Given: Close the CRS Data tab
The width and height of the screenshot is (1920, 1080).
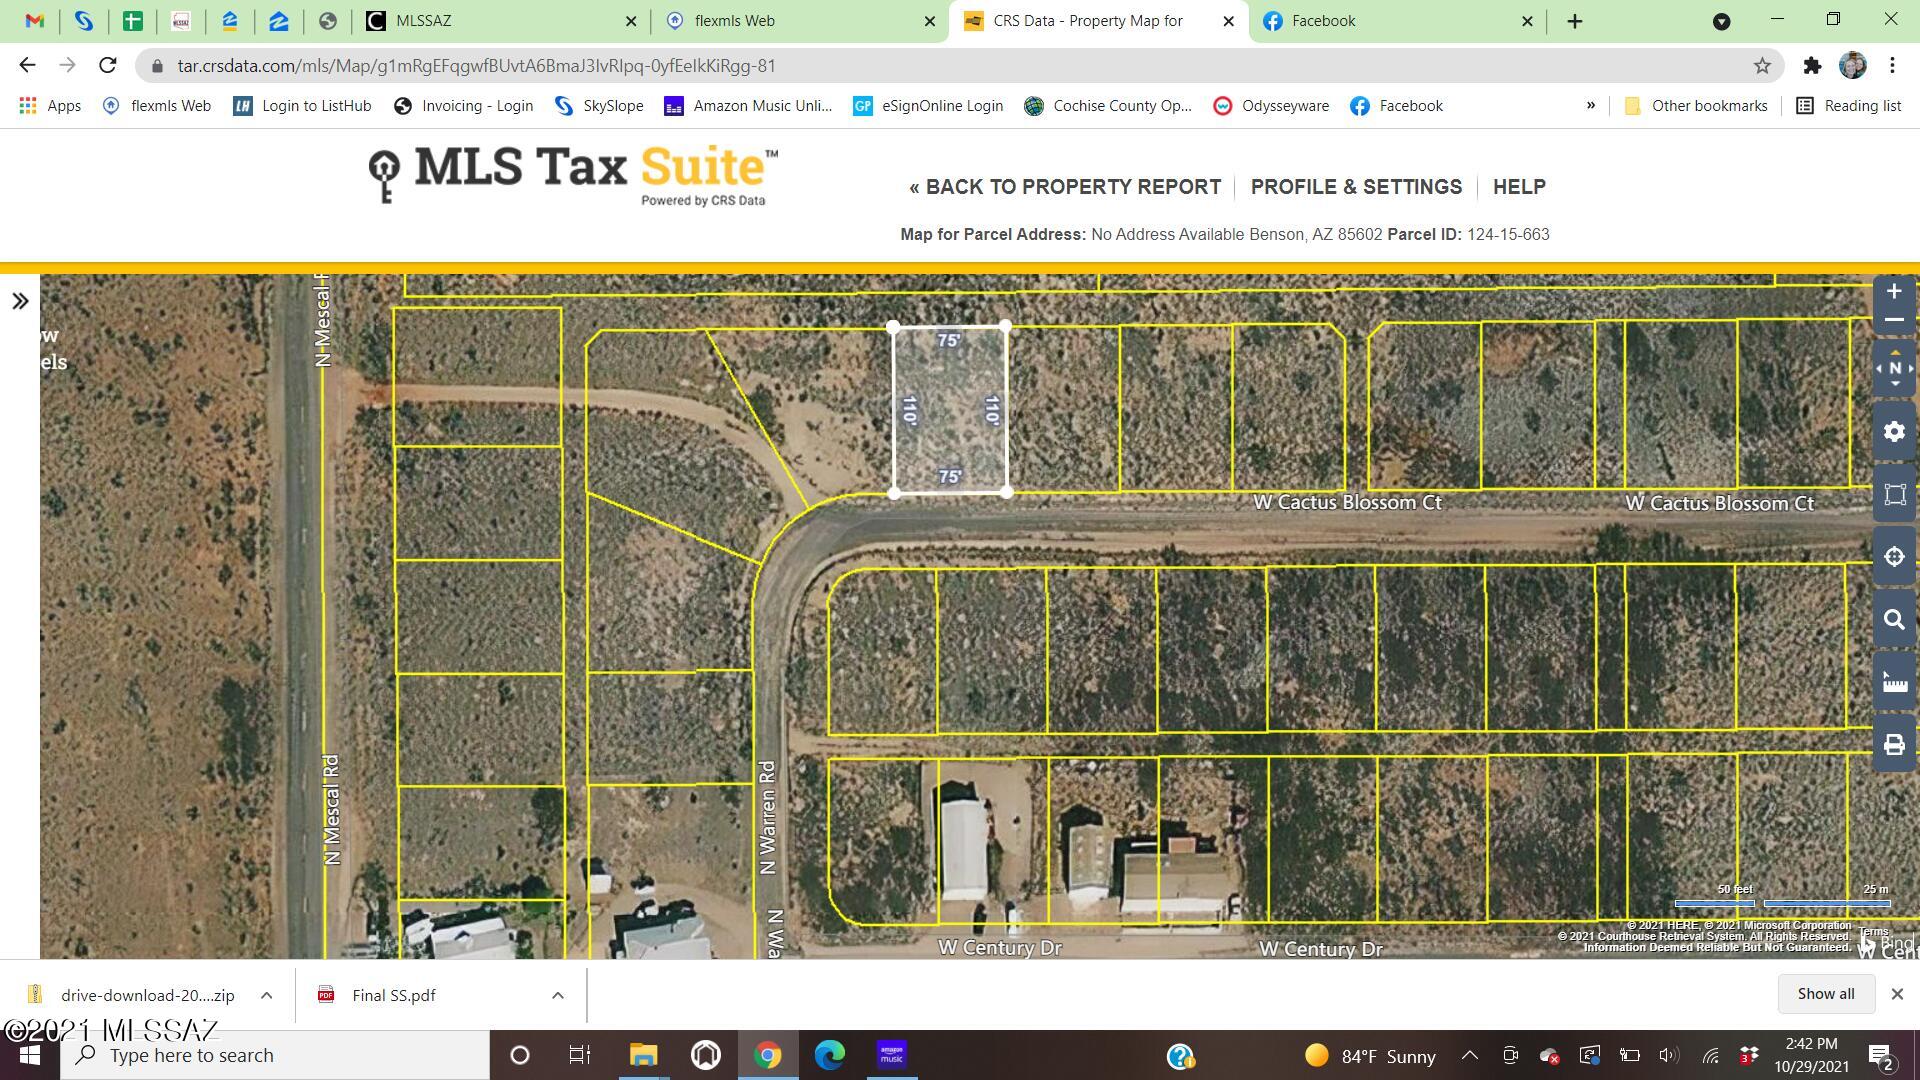Looking at the screenshot, I should click(1228, 21).
